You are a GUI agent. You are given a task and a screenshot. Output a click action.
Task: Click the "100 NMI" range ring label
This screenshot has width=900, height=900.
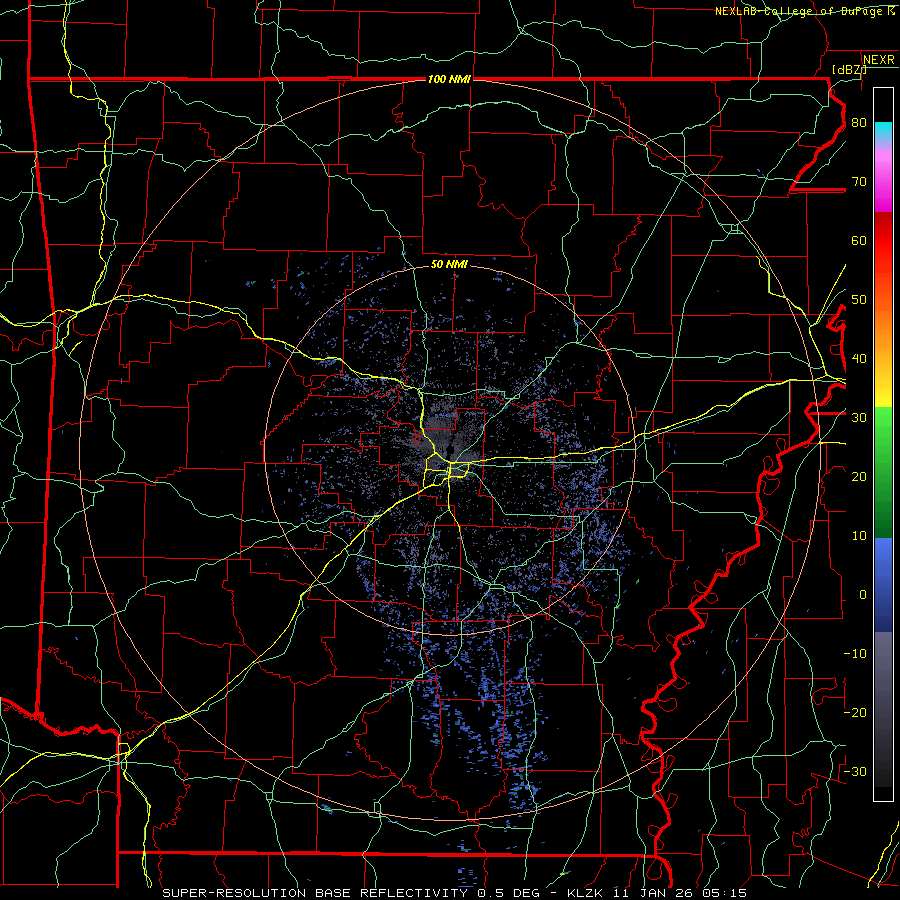pos(449,79)
